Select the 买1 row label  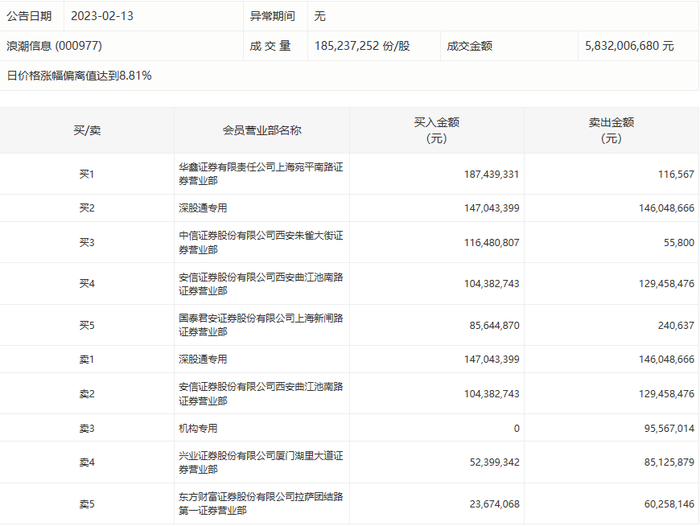(87, 174)
